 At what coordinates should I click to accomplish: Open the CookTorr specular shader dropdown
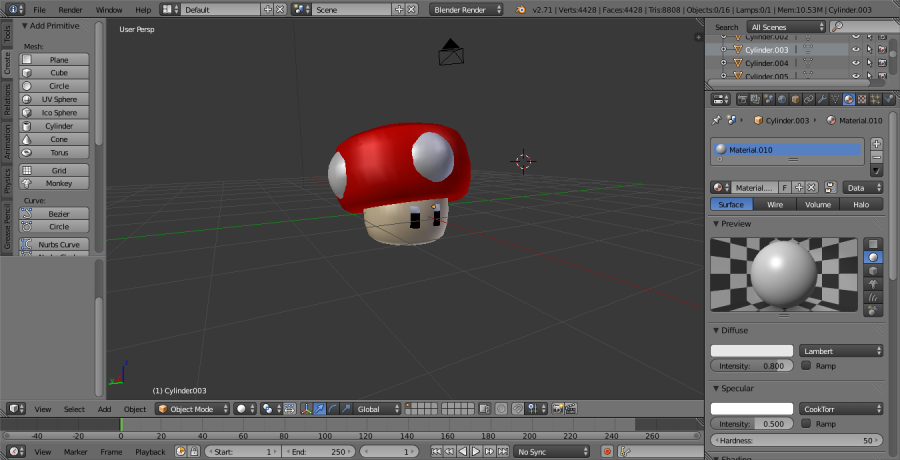(841, 409)
